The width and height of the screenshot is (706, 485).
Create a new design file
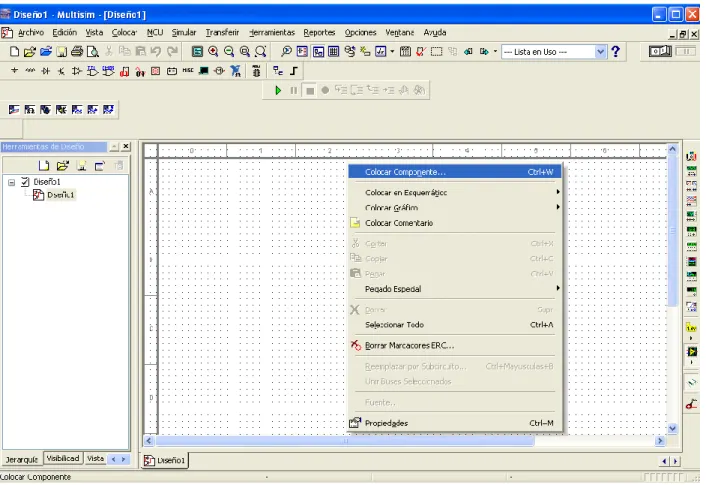14,52
